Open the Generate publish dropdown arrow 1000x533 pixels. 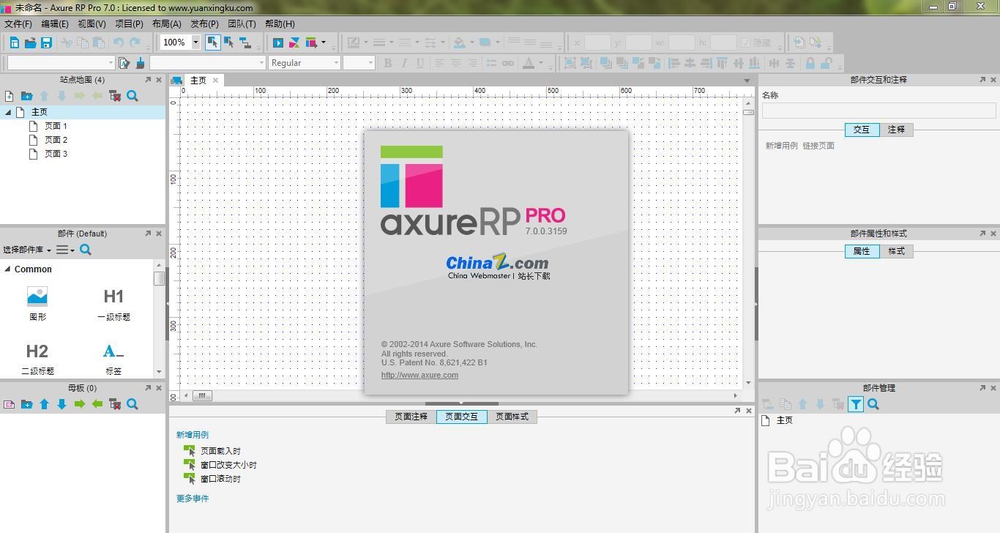(323, 43)
